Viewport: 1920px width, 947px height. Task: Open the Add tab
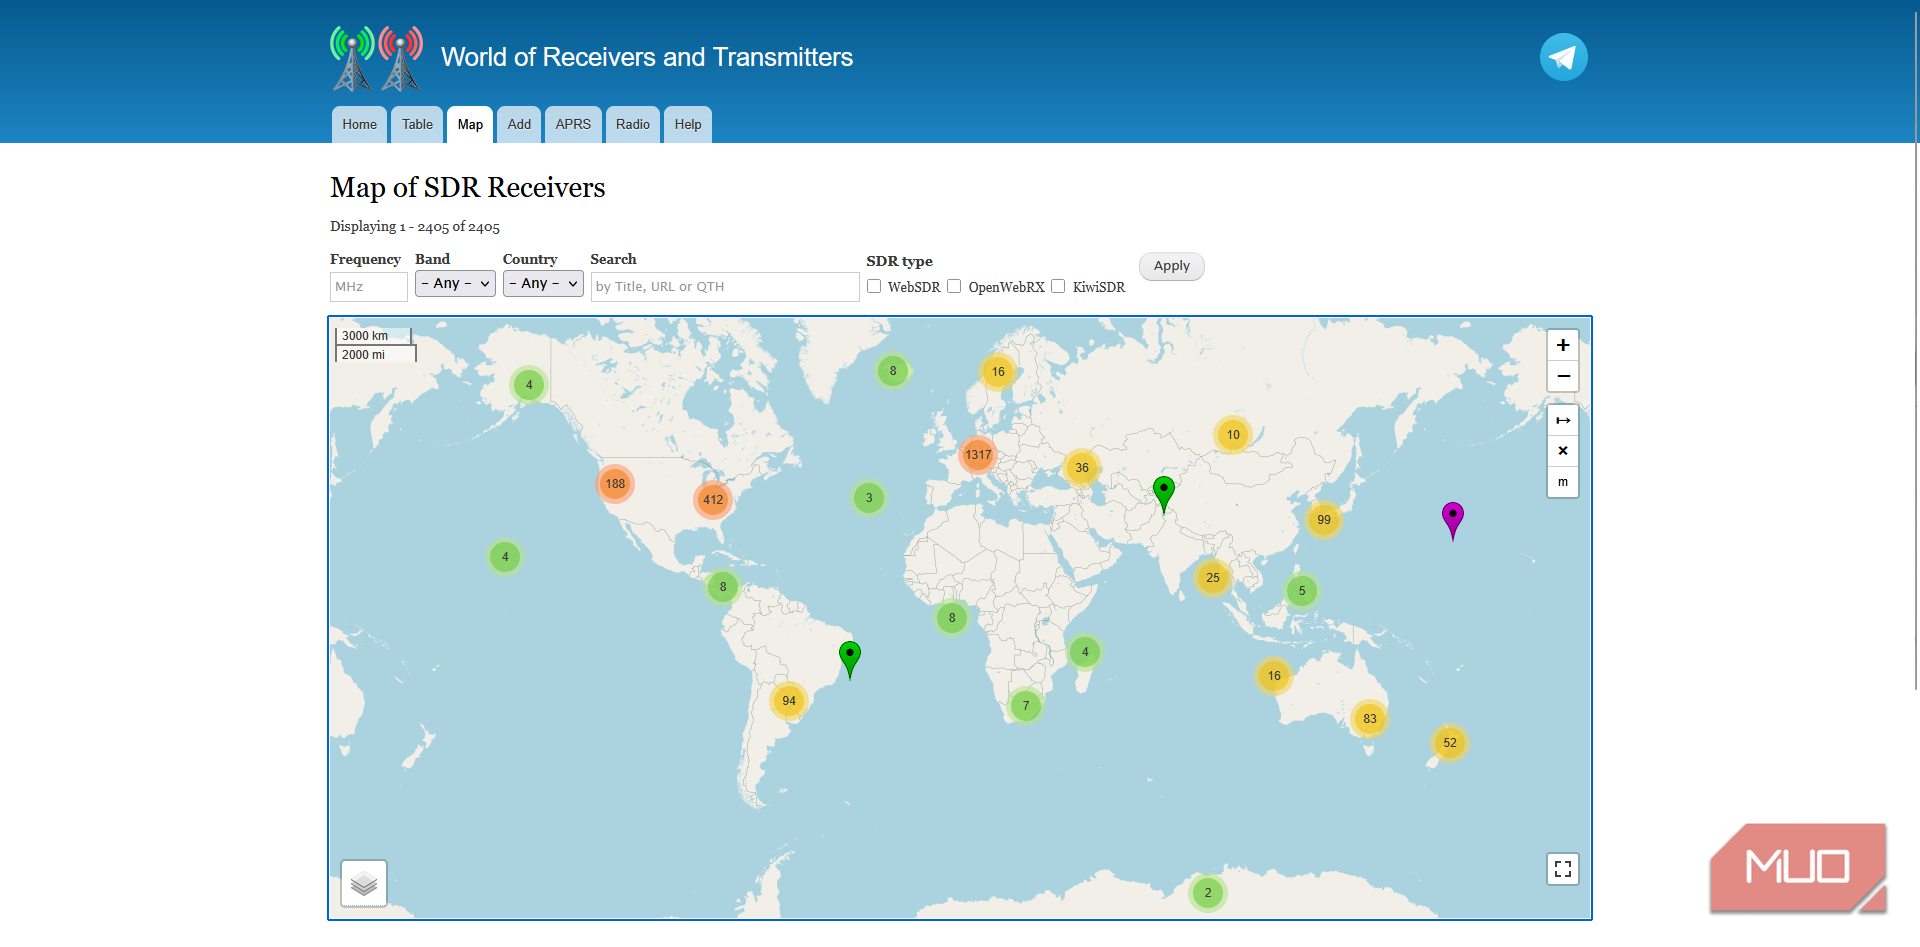519,124
